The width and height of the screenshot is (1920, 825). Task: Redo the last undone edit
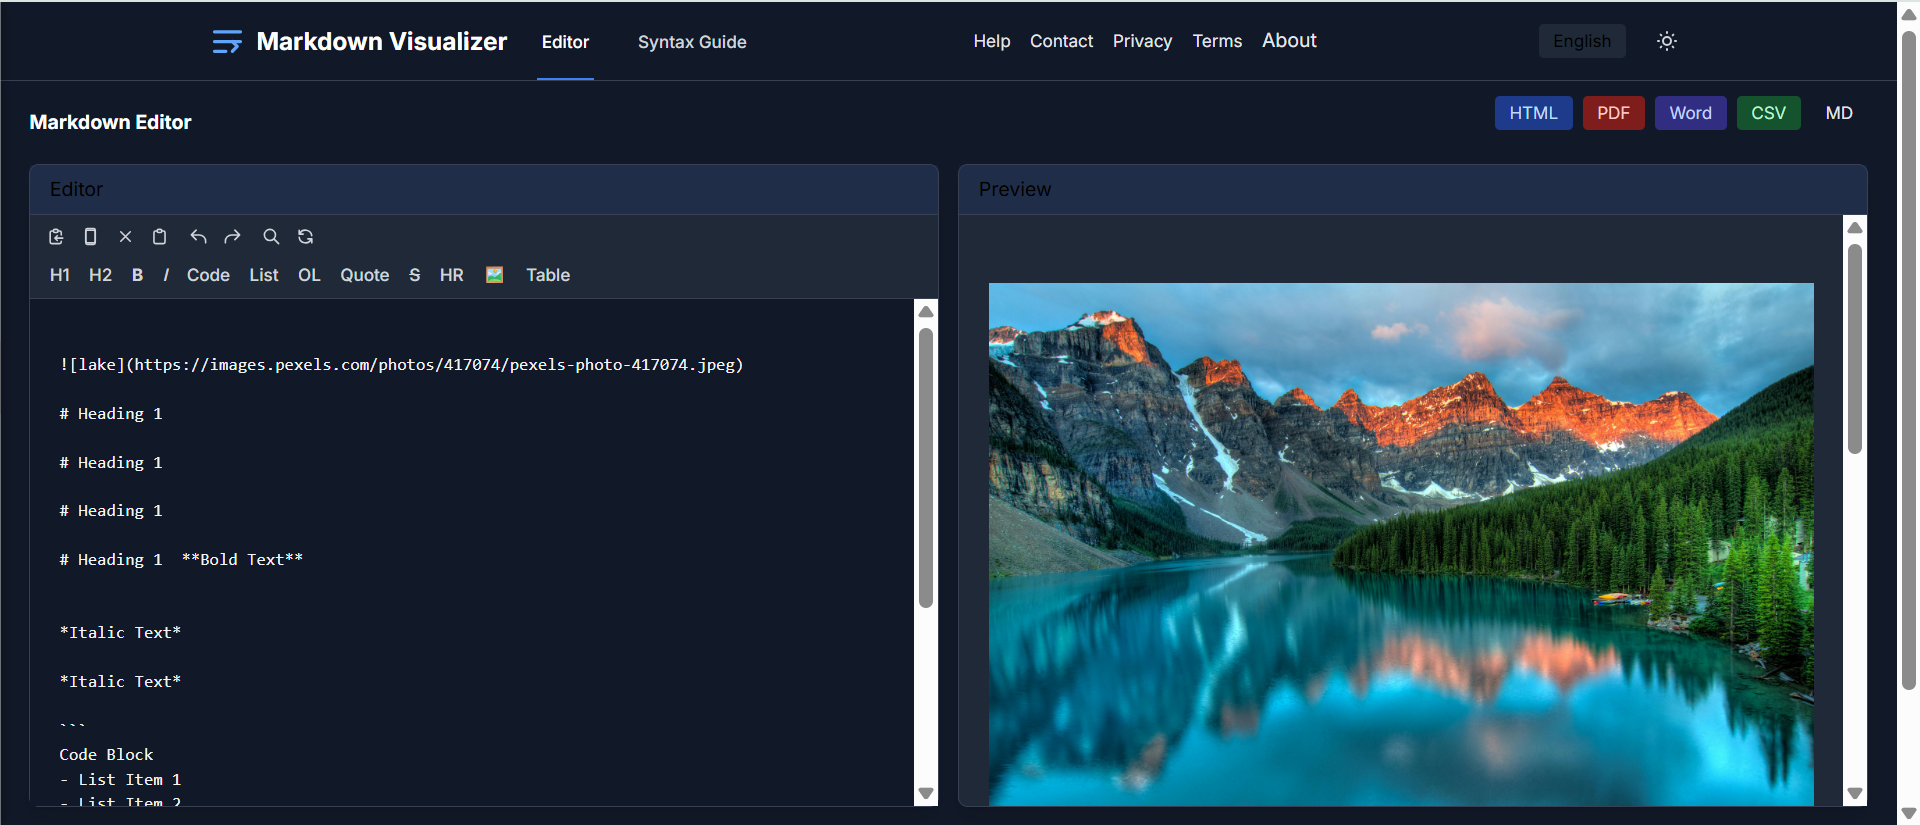point(232,237)
